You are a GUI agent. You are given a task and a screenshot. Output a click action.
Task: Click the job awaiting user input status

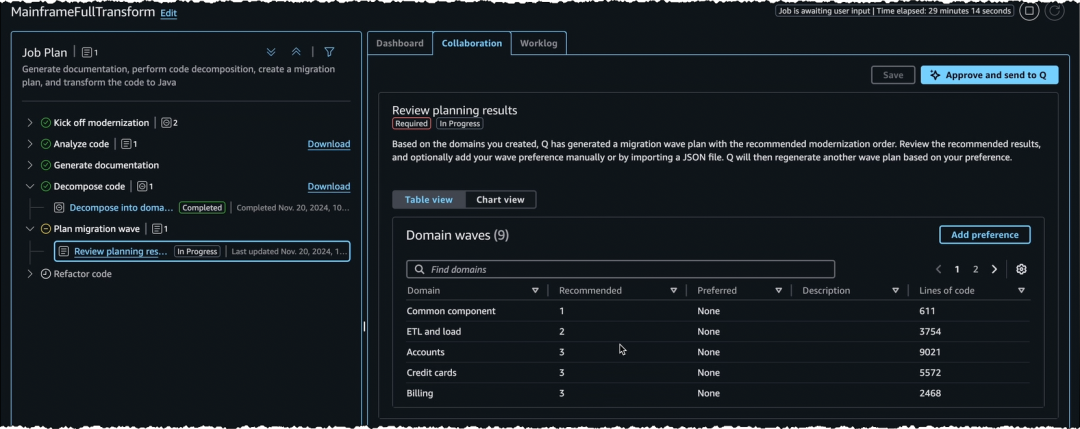point(895,11)
